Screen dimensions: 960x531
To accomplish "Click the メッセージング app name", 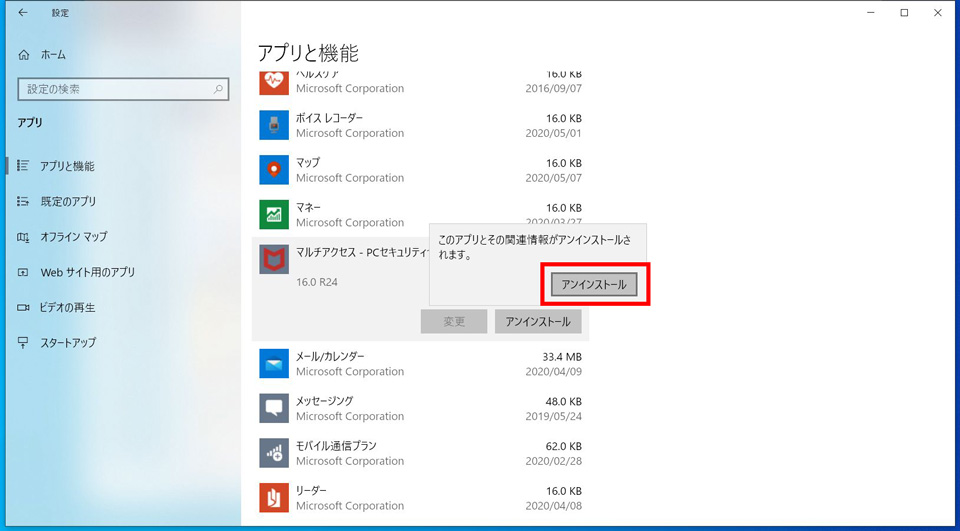I will [x=324, y=401].
